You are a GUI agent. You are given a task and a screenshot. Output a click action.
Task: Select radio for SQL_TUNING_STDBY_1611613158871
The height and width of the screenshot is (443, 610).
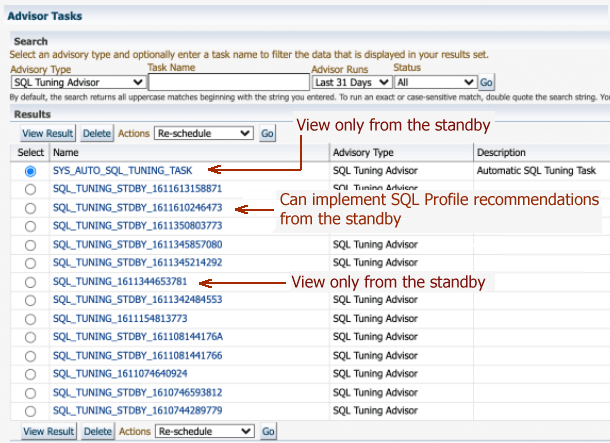(30, 189)
